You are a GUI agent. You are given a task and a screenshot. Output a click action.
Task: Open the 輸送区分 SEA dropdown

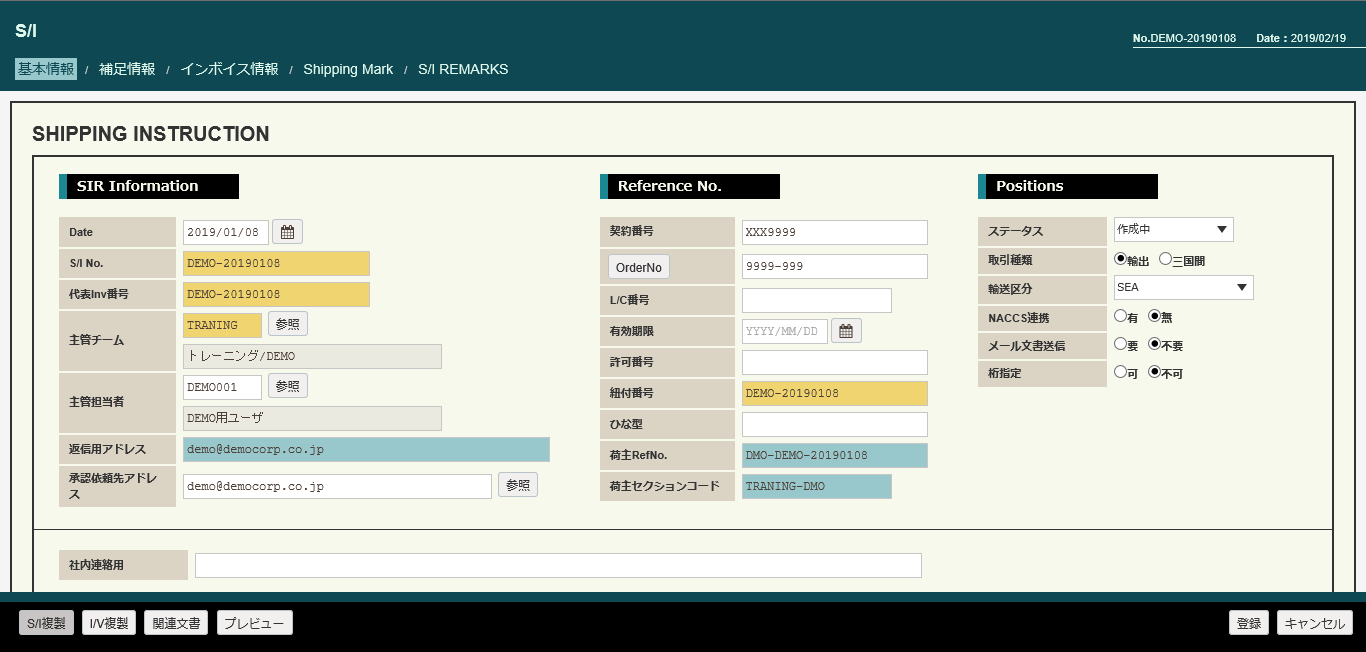[1183, 288]
